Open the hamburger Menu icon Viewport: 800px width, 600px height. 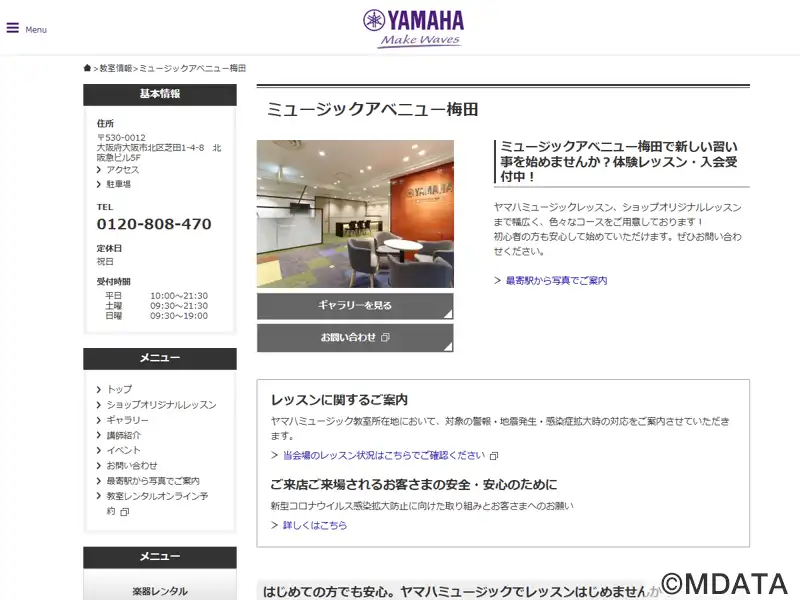pyautogui.click(x=13, y=28)
